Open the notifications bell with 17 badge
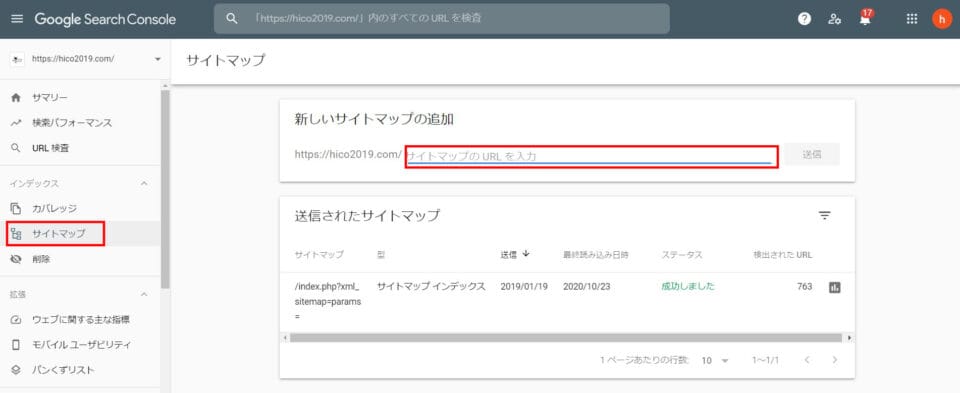This screenshot has width=960, height=393. pos(865,18)
